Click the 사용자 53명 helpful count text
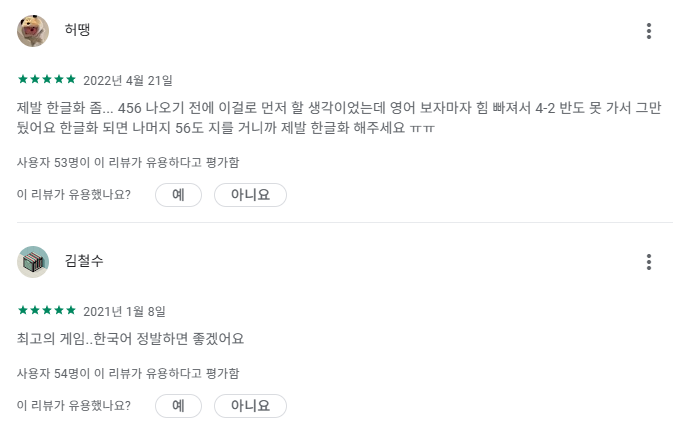Image resolution: width=693 pixels, height=427 pixels. pyautogui.click(x=128, y=162)
